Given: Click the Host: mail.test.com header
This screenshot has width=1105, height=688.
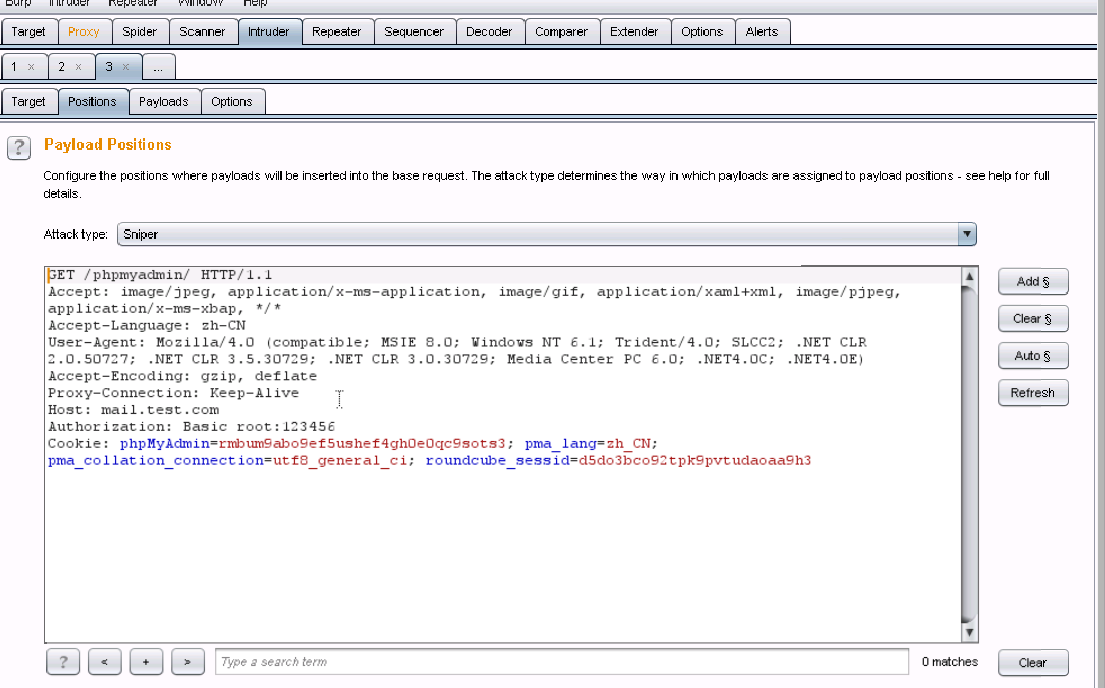Looking at the screenshot, I should [133, 410].
